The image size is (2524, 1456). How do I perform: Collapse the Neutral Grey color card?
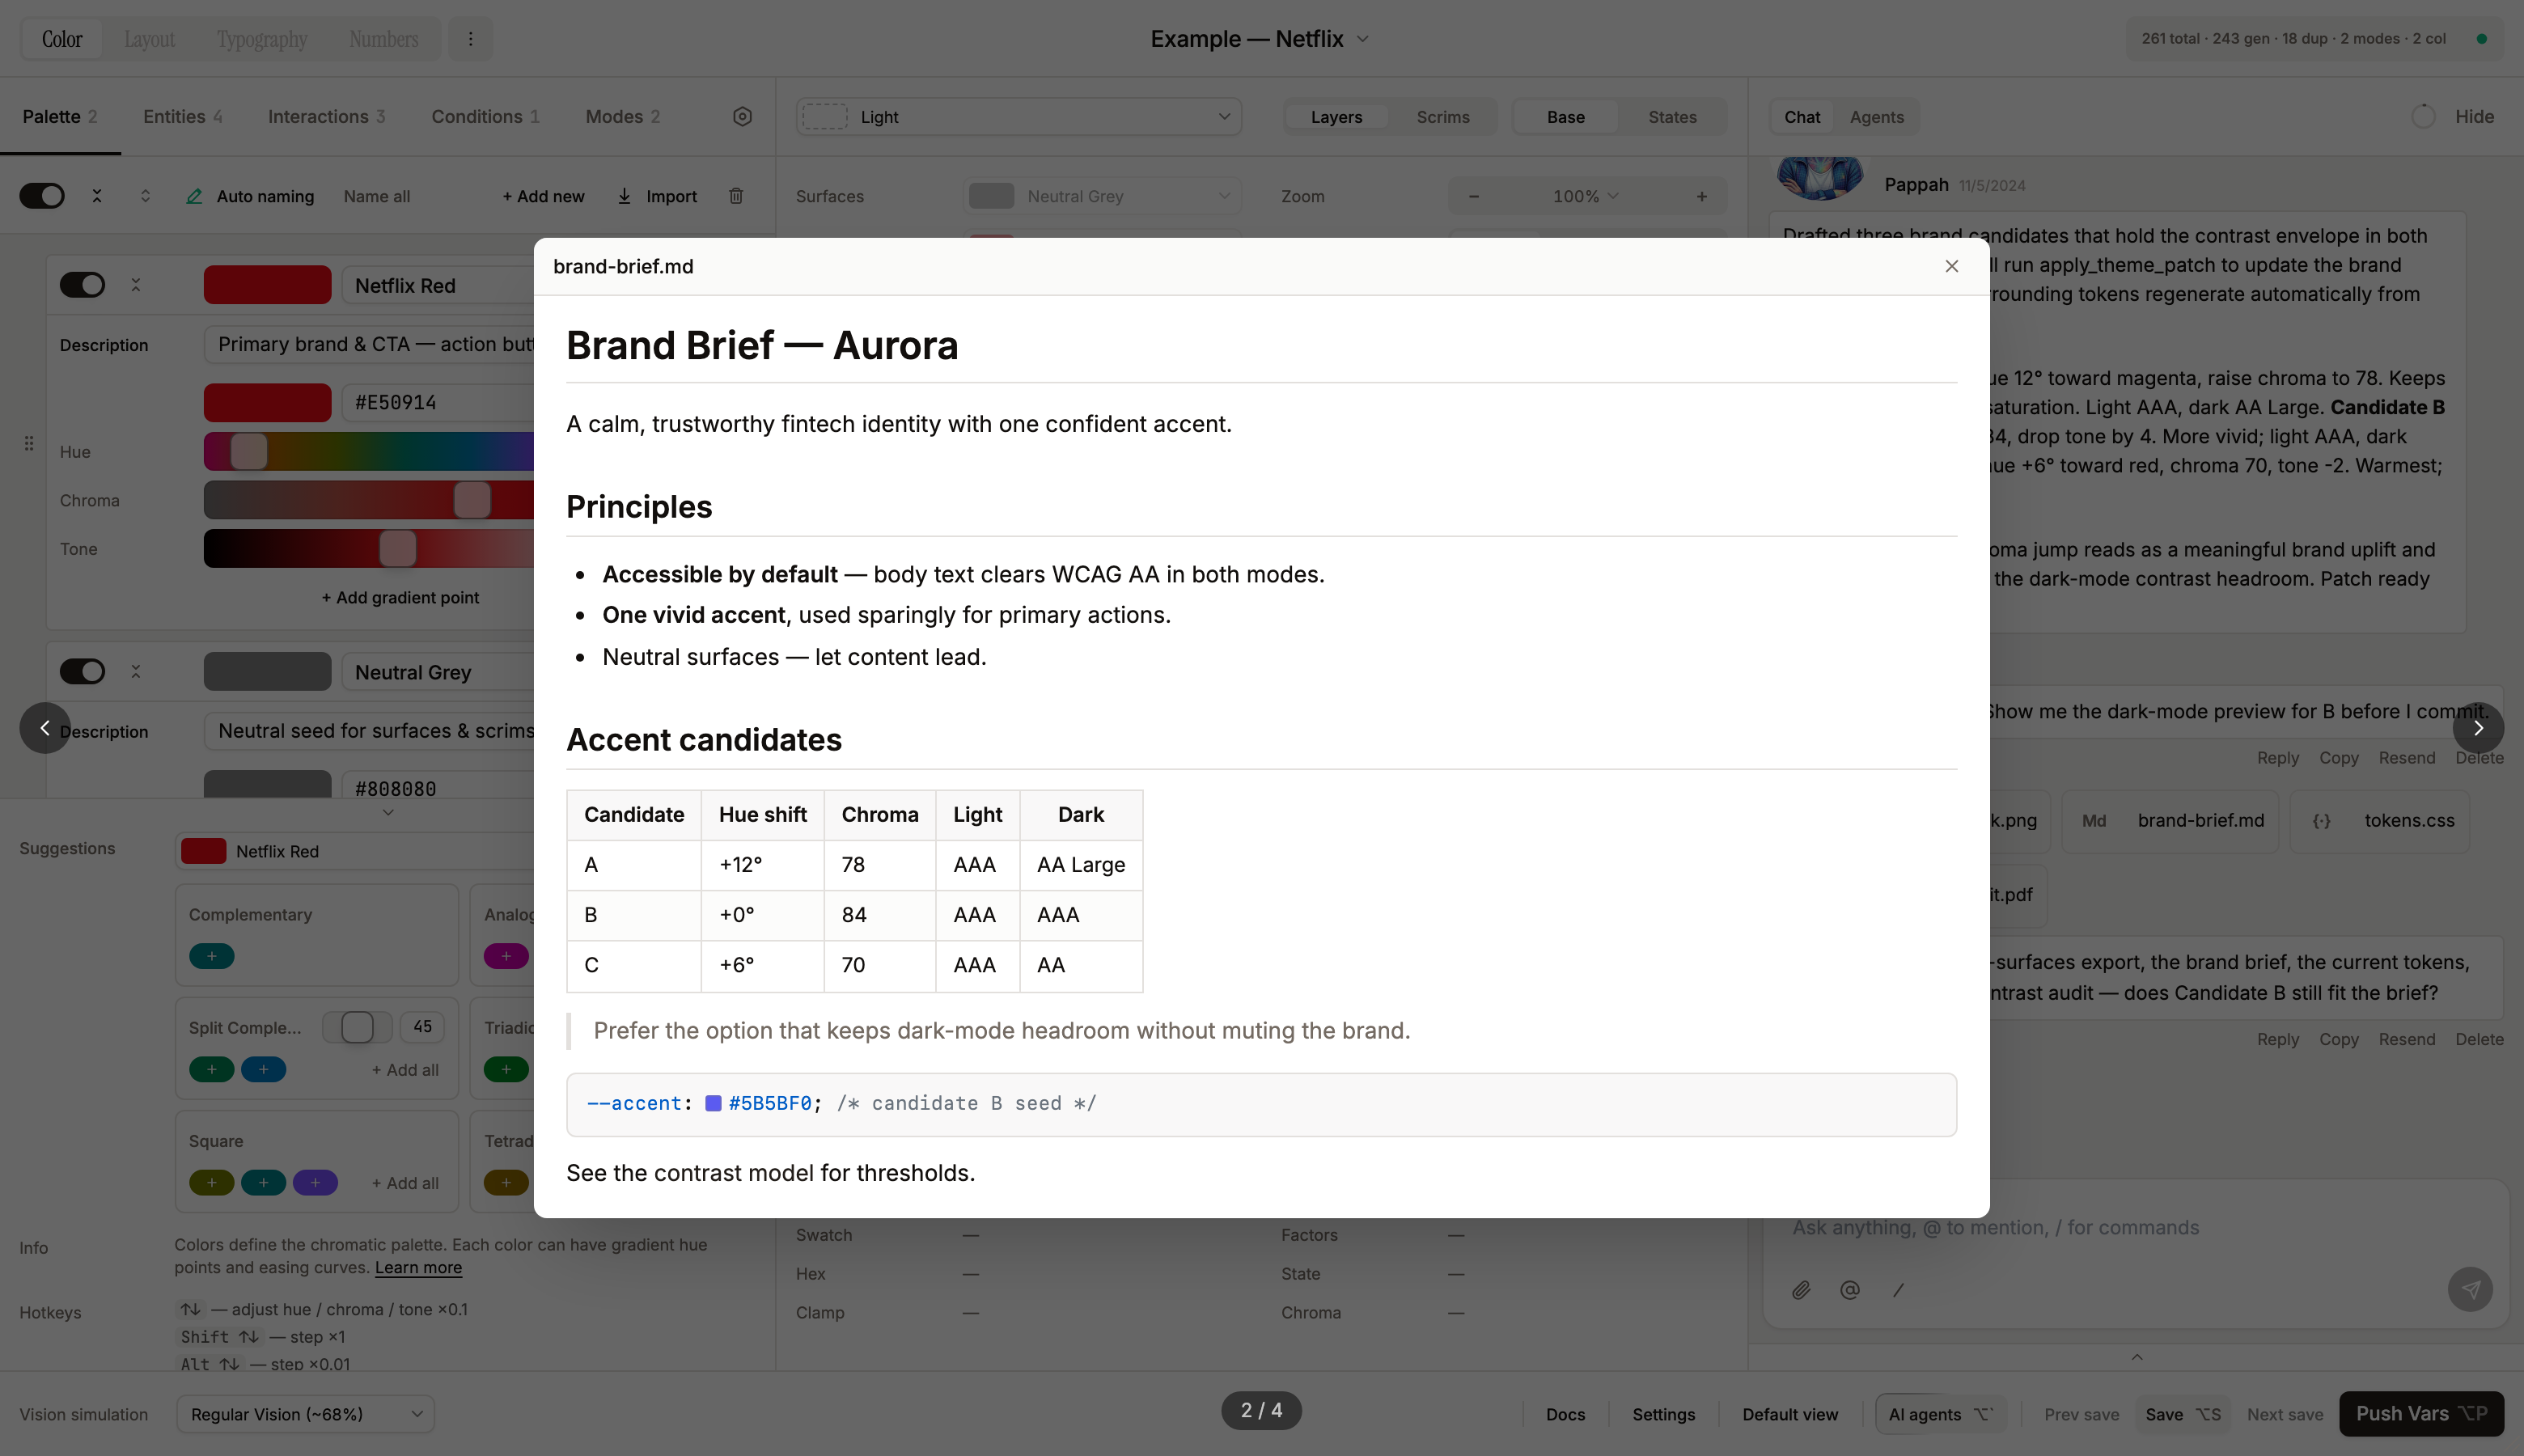click(135, 671)
